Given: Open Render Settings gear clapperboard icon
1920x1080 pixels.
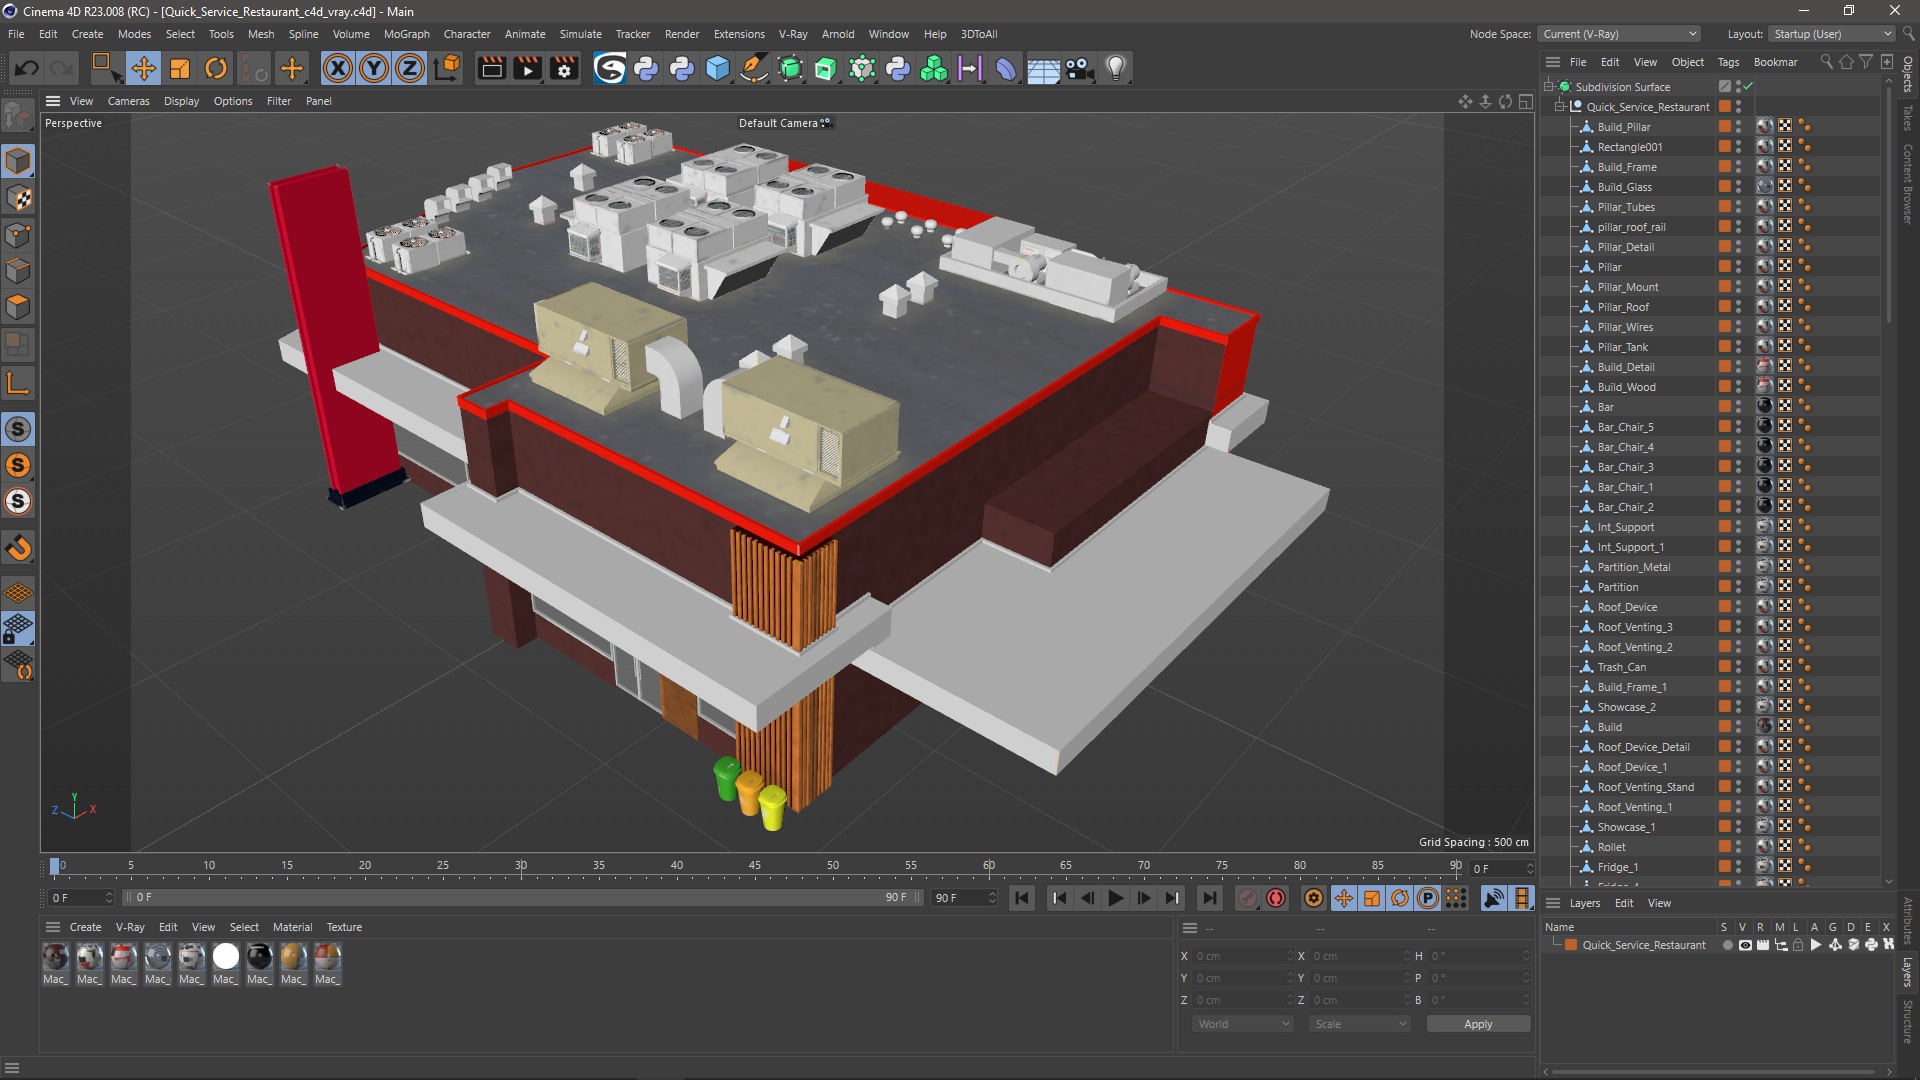Looking at the screenshot, I should coord(564,68).
